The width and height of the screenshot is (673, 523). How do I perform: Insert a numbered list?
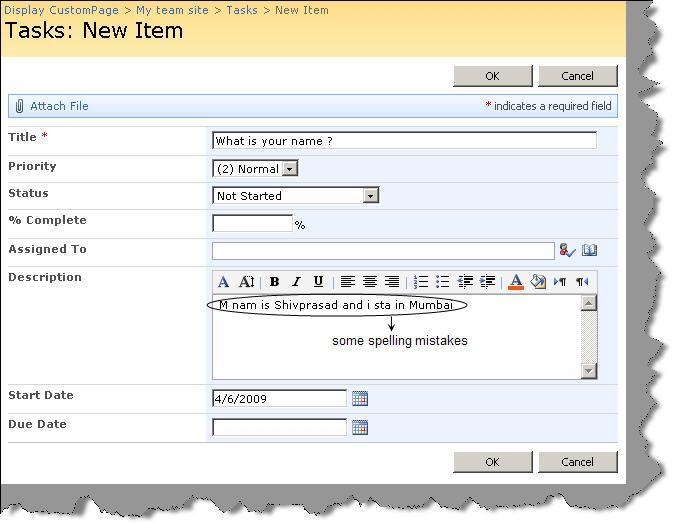coord(421,282)
